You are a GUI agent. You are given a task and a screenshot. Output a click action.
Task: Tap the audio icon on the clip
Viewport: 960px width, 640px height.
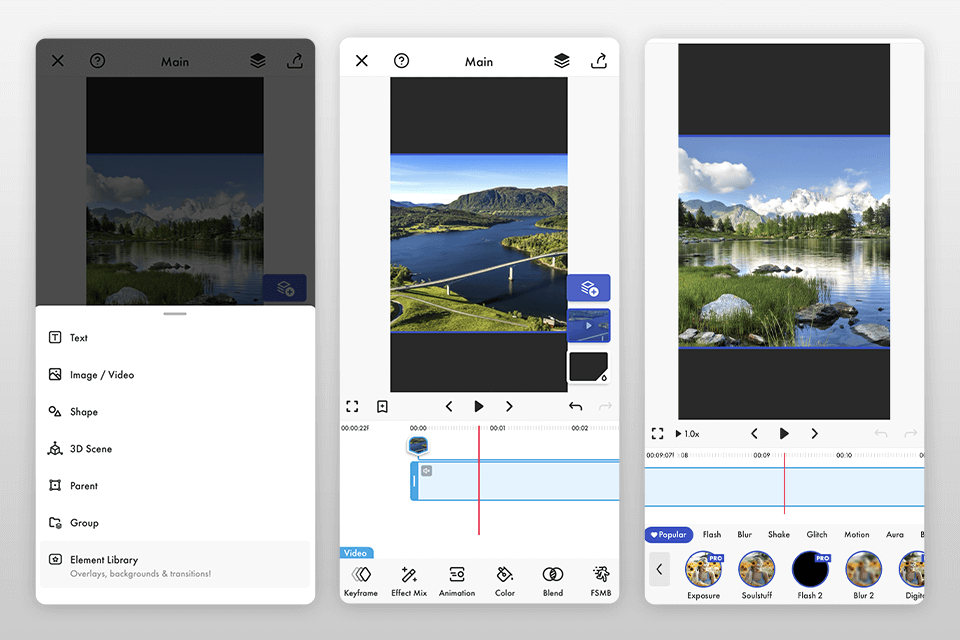(427, 471)
